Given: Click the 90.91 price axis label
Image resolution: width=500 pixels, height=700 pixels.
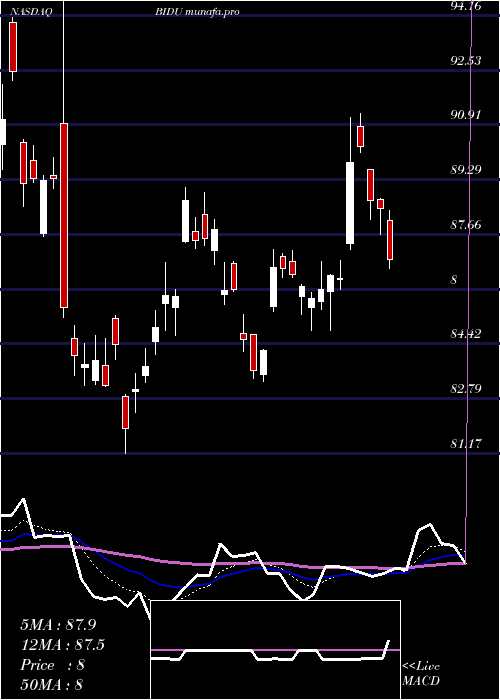Looking at the screenshot, I should [466, 115].
